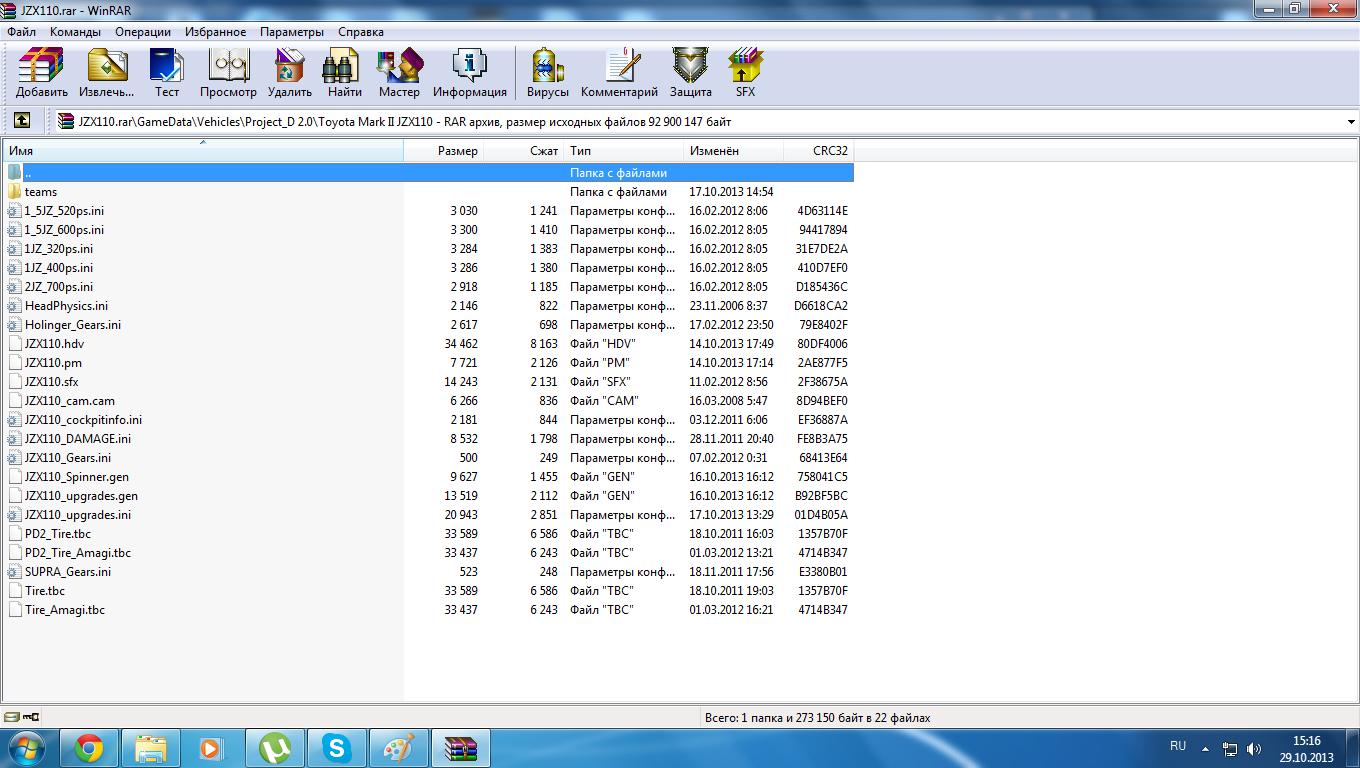Sort by the Сжат column header
This screenshot has width=1360, height=768.
pos(524,151)
